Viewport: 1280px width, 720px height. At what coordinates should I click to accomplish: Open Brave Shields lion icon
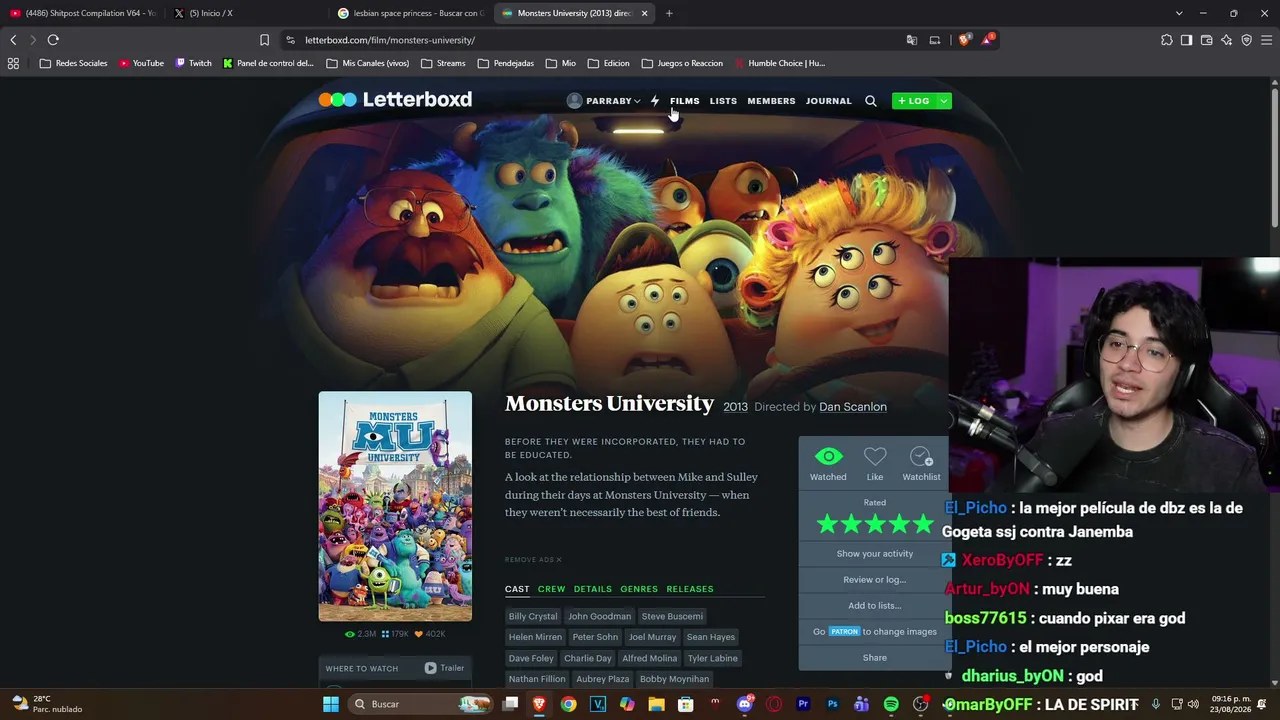[x=964, y=40]
